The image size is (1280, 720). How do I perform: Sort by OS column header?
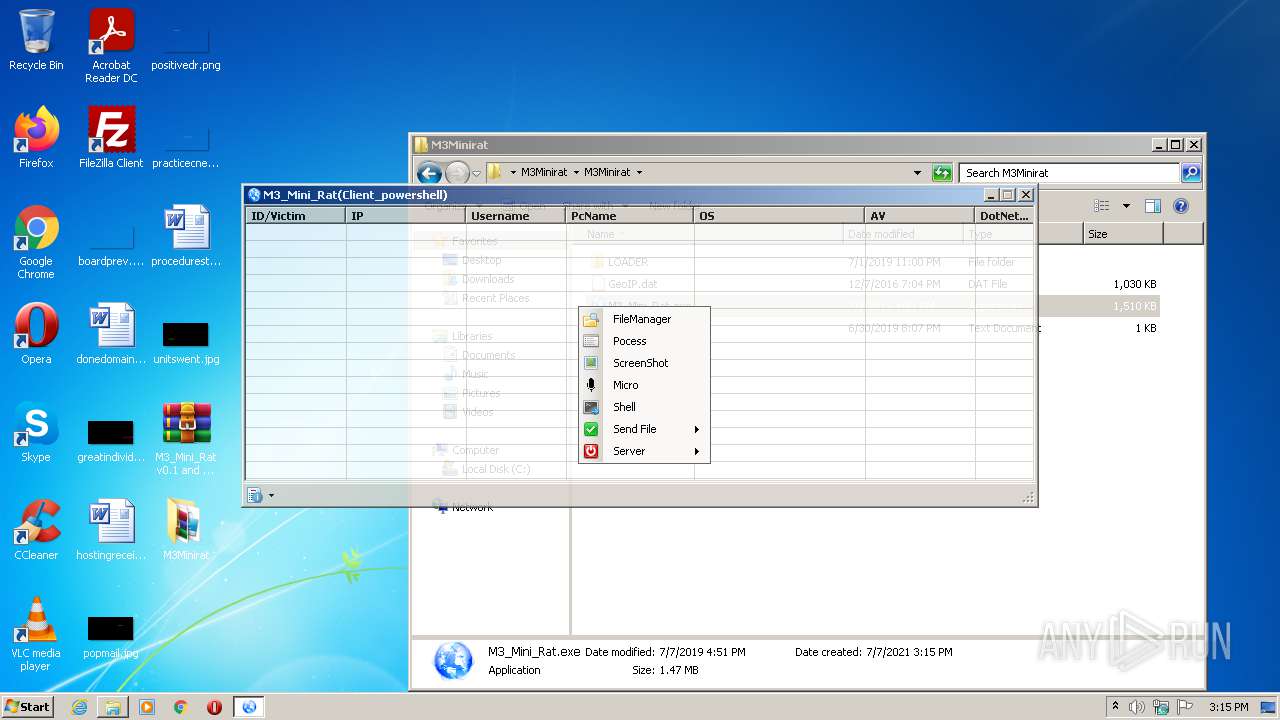tap(779, 216)
